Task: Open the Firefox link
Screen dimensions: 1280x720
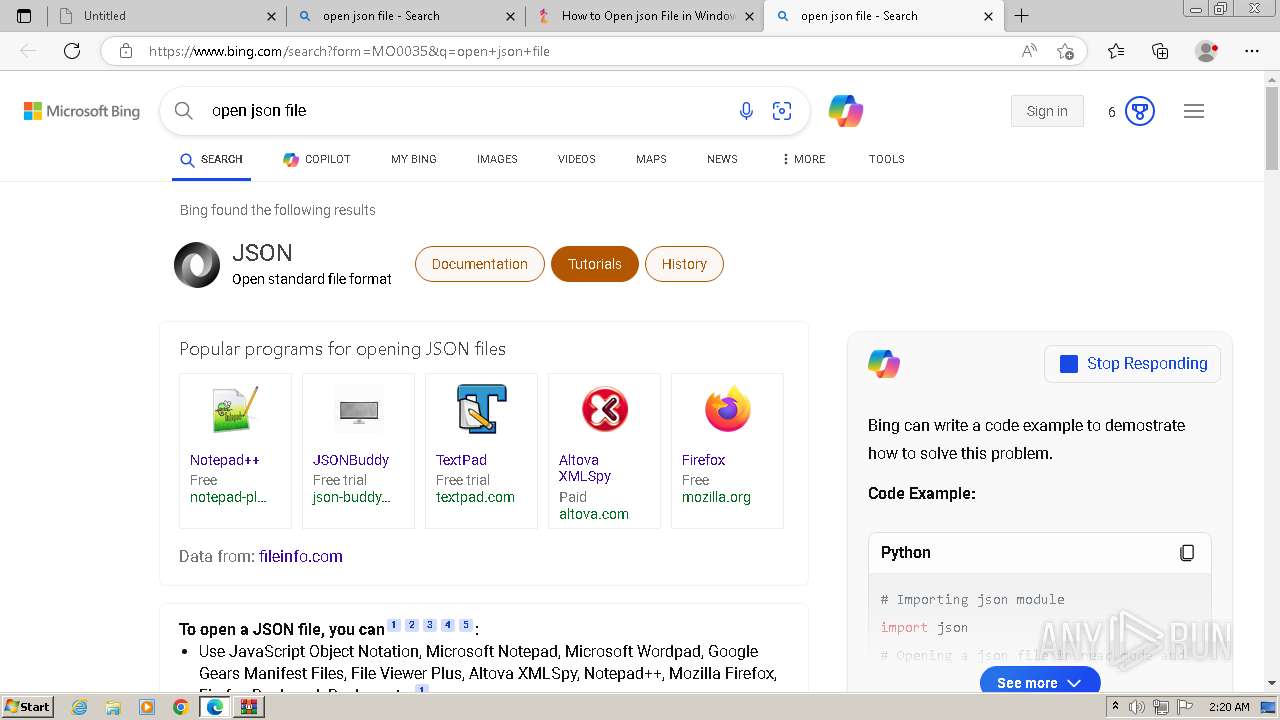Action: click(703, 460)
